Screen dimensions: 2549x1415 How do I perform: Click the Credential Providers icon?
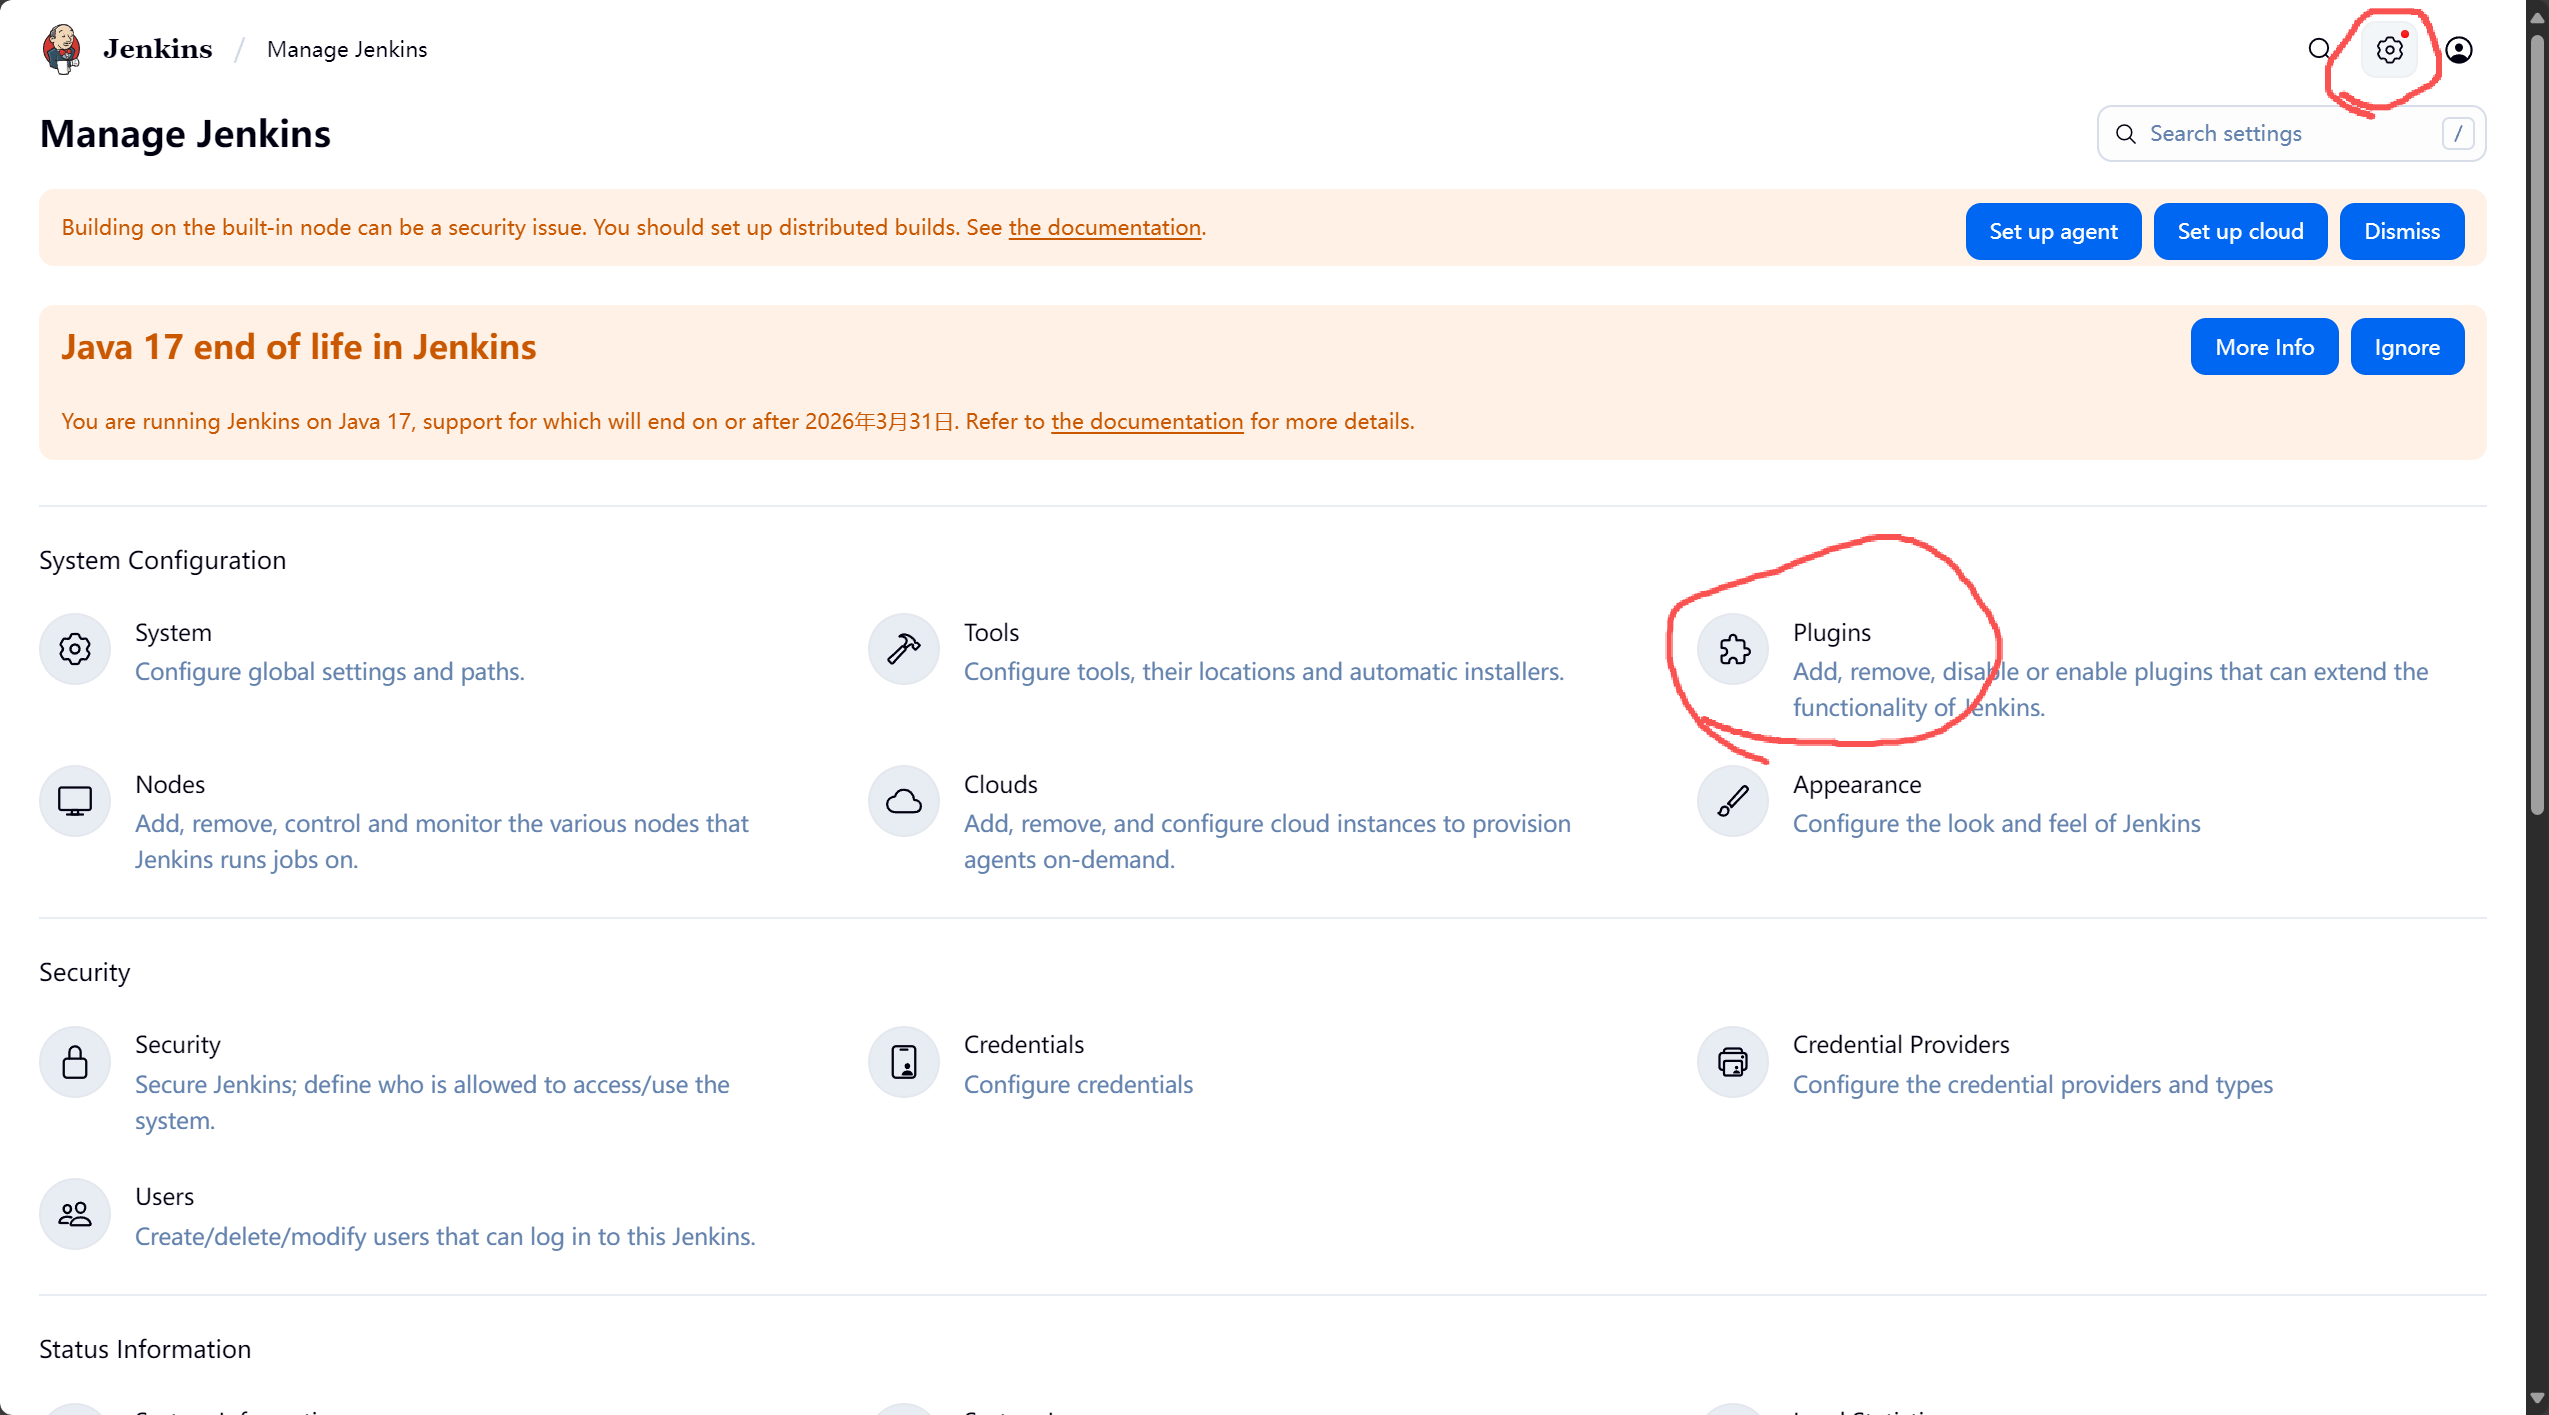pyautogui.click(x=1733, y=1062)
